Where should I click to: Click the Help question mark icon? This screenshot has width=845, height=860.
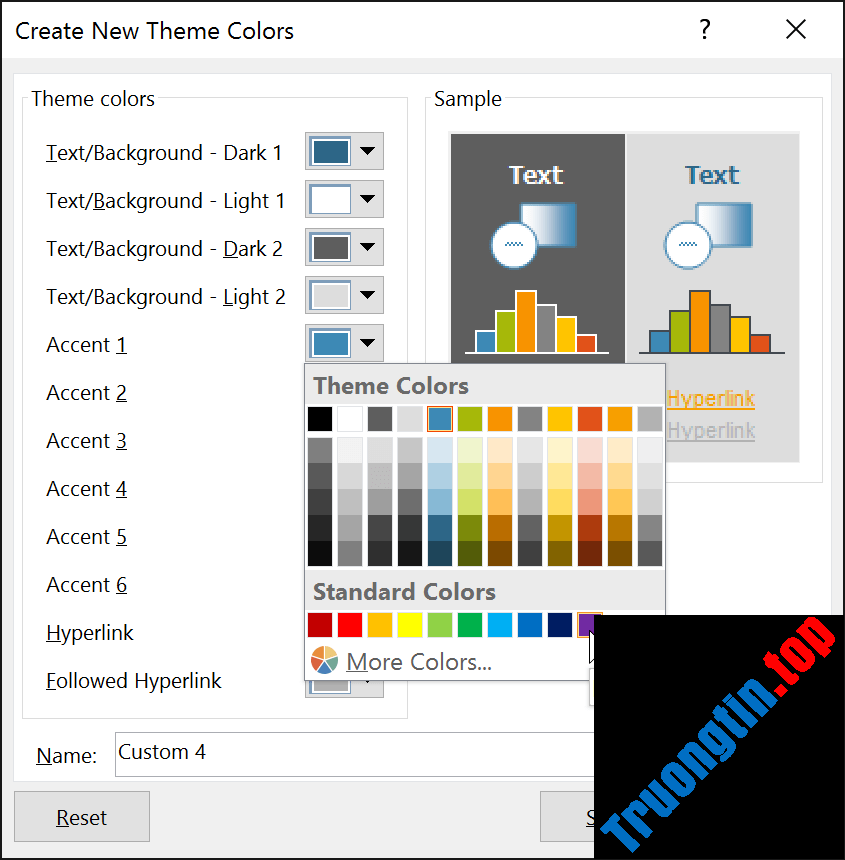pos(705,31)
